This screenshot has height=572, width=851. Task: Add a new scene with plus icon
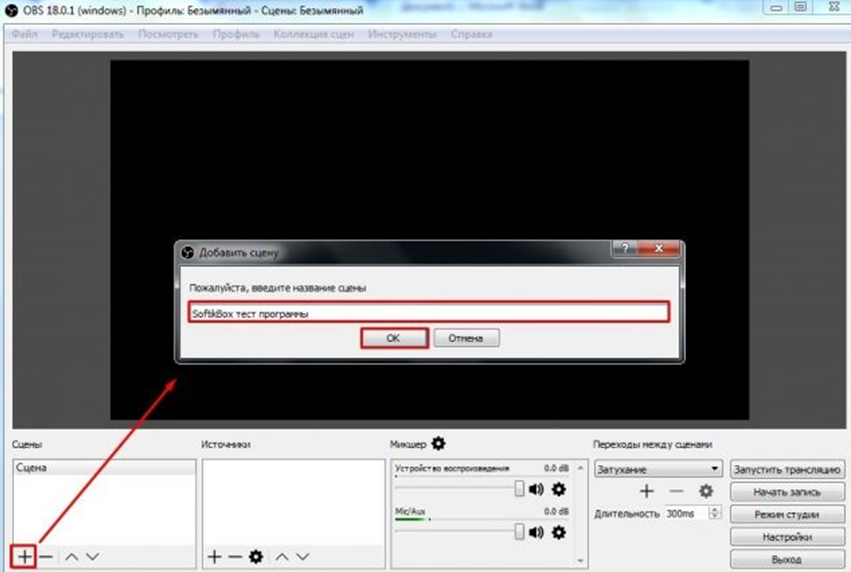pyautogui.click(x=24, y=556)
